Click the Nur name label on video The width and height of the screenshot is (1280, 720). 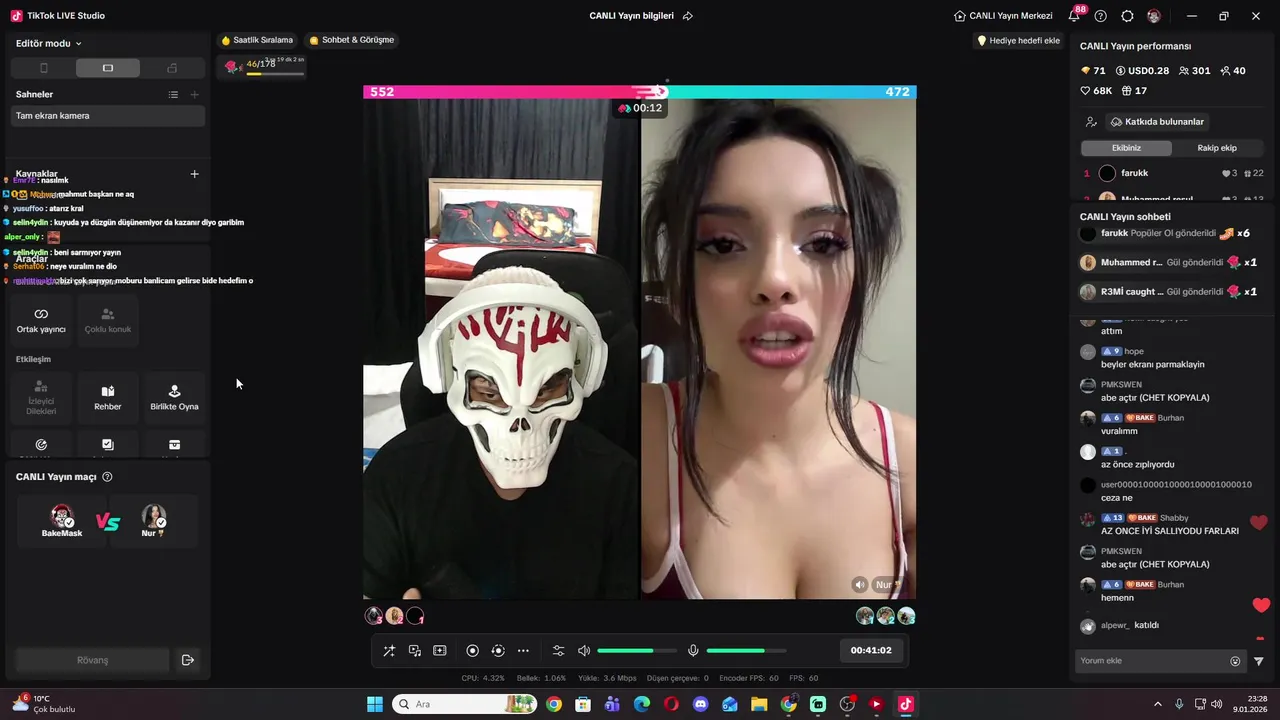coord(888,585)
